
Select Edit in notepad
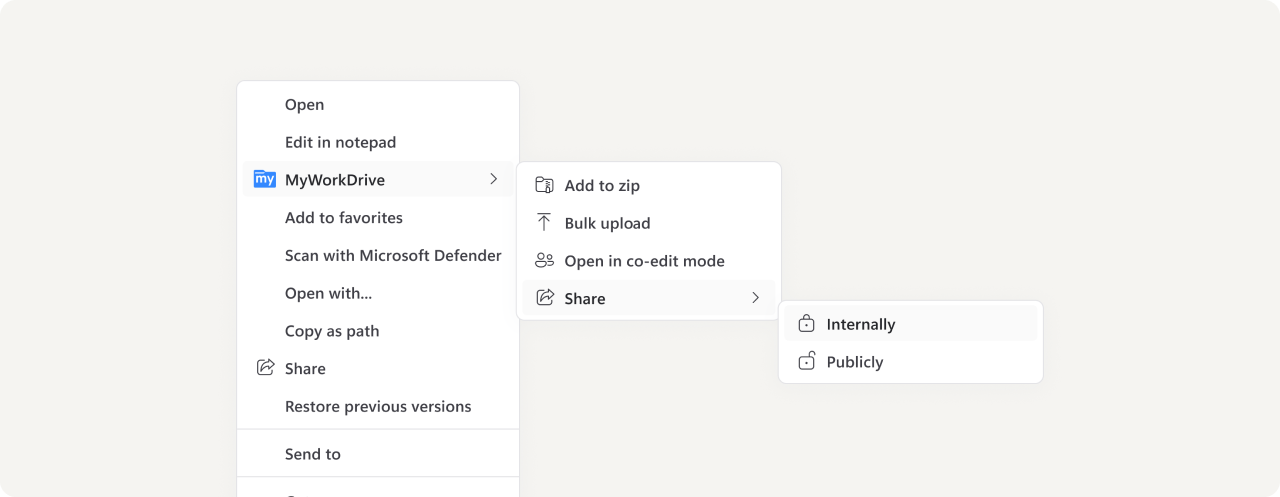[x=340, y=143]
